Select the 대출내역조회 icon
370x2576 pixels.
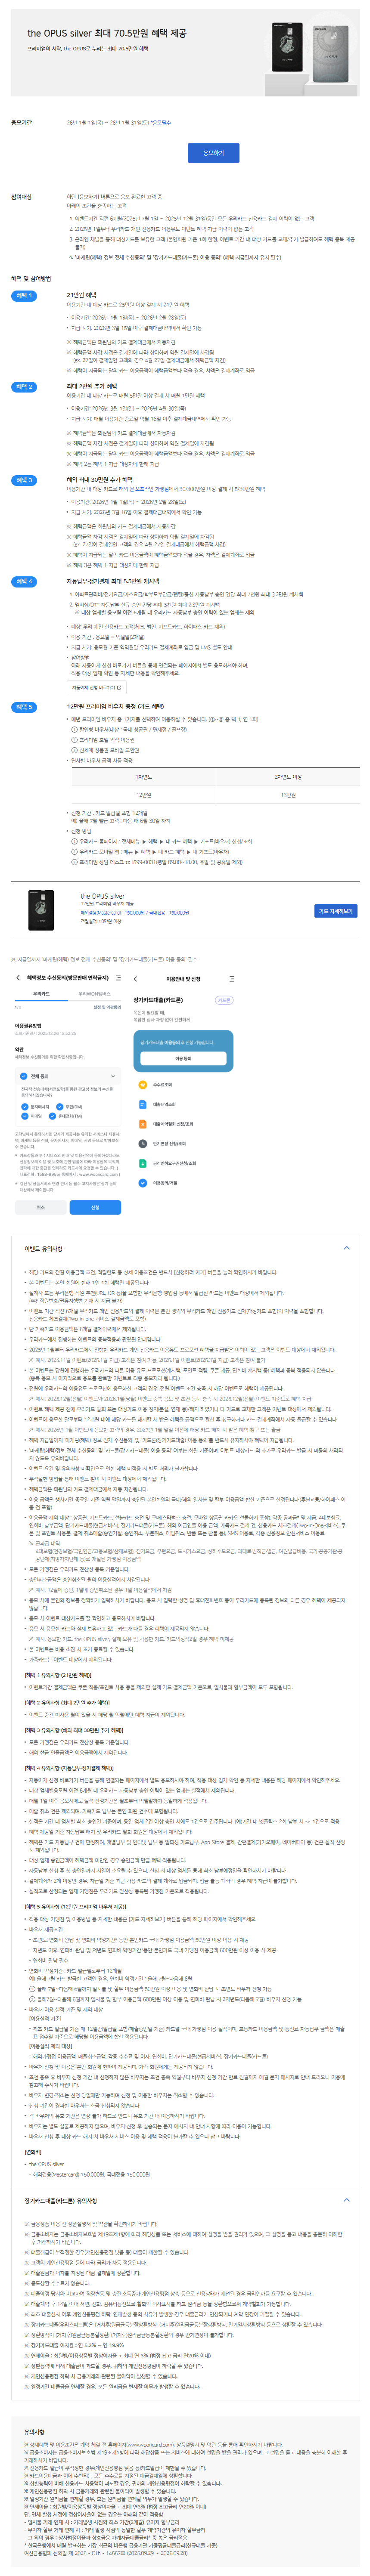143,1104
